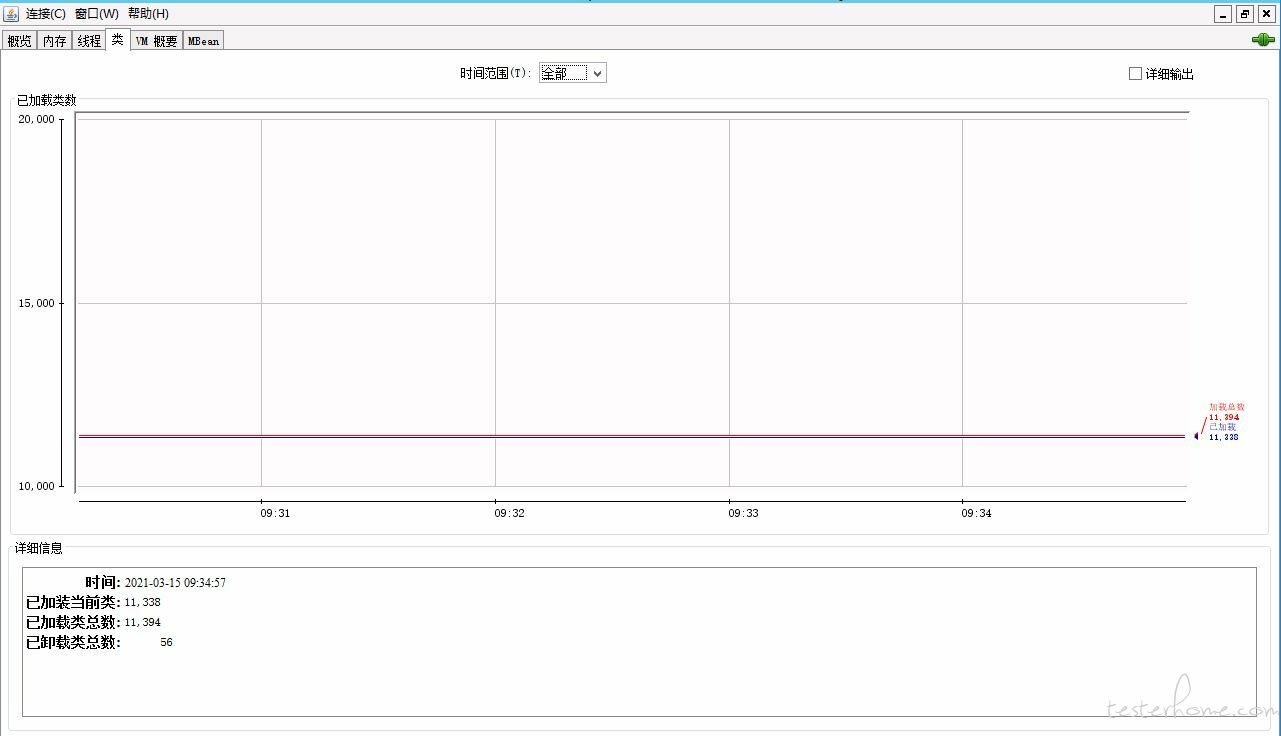This screenshot has height=736, width=1281.
Task: Click the 已加装当前类 value 11,338
Action: (x=142, y=602)
